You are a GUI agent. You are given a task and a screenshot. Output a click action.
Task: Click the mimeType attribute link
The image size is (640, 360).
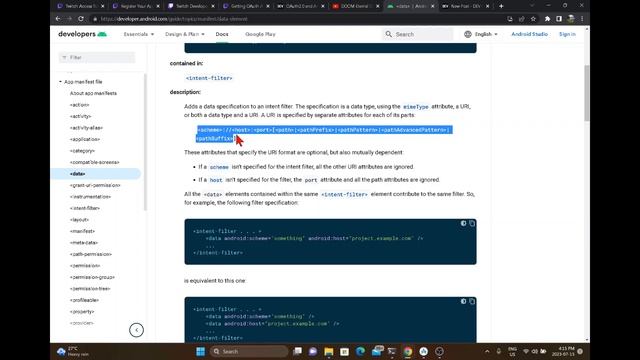coord(416,107)
